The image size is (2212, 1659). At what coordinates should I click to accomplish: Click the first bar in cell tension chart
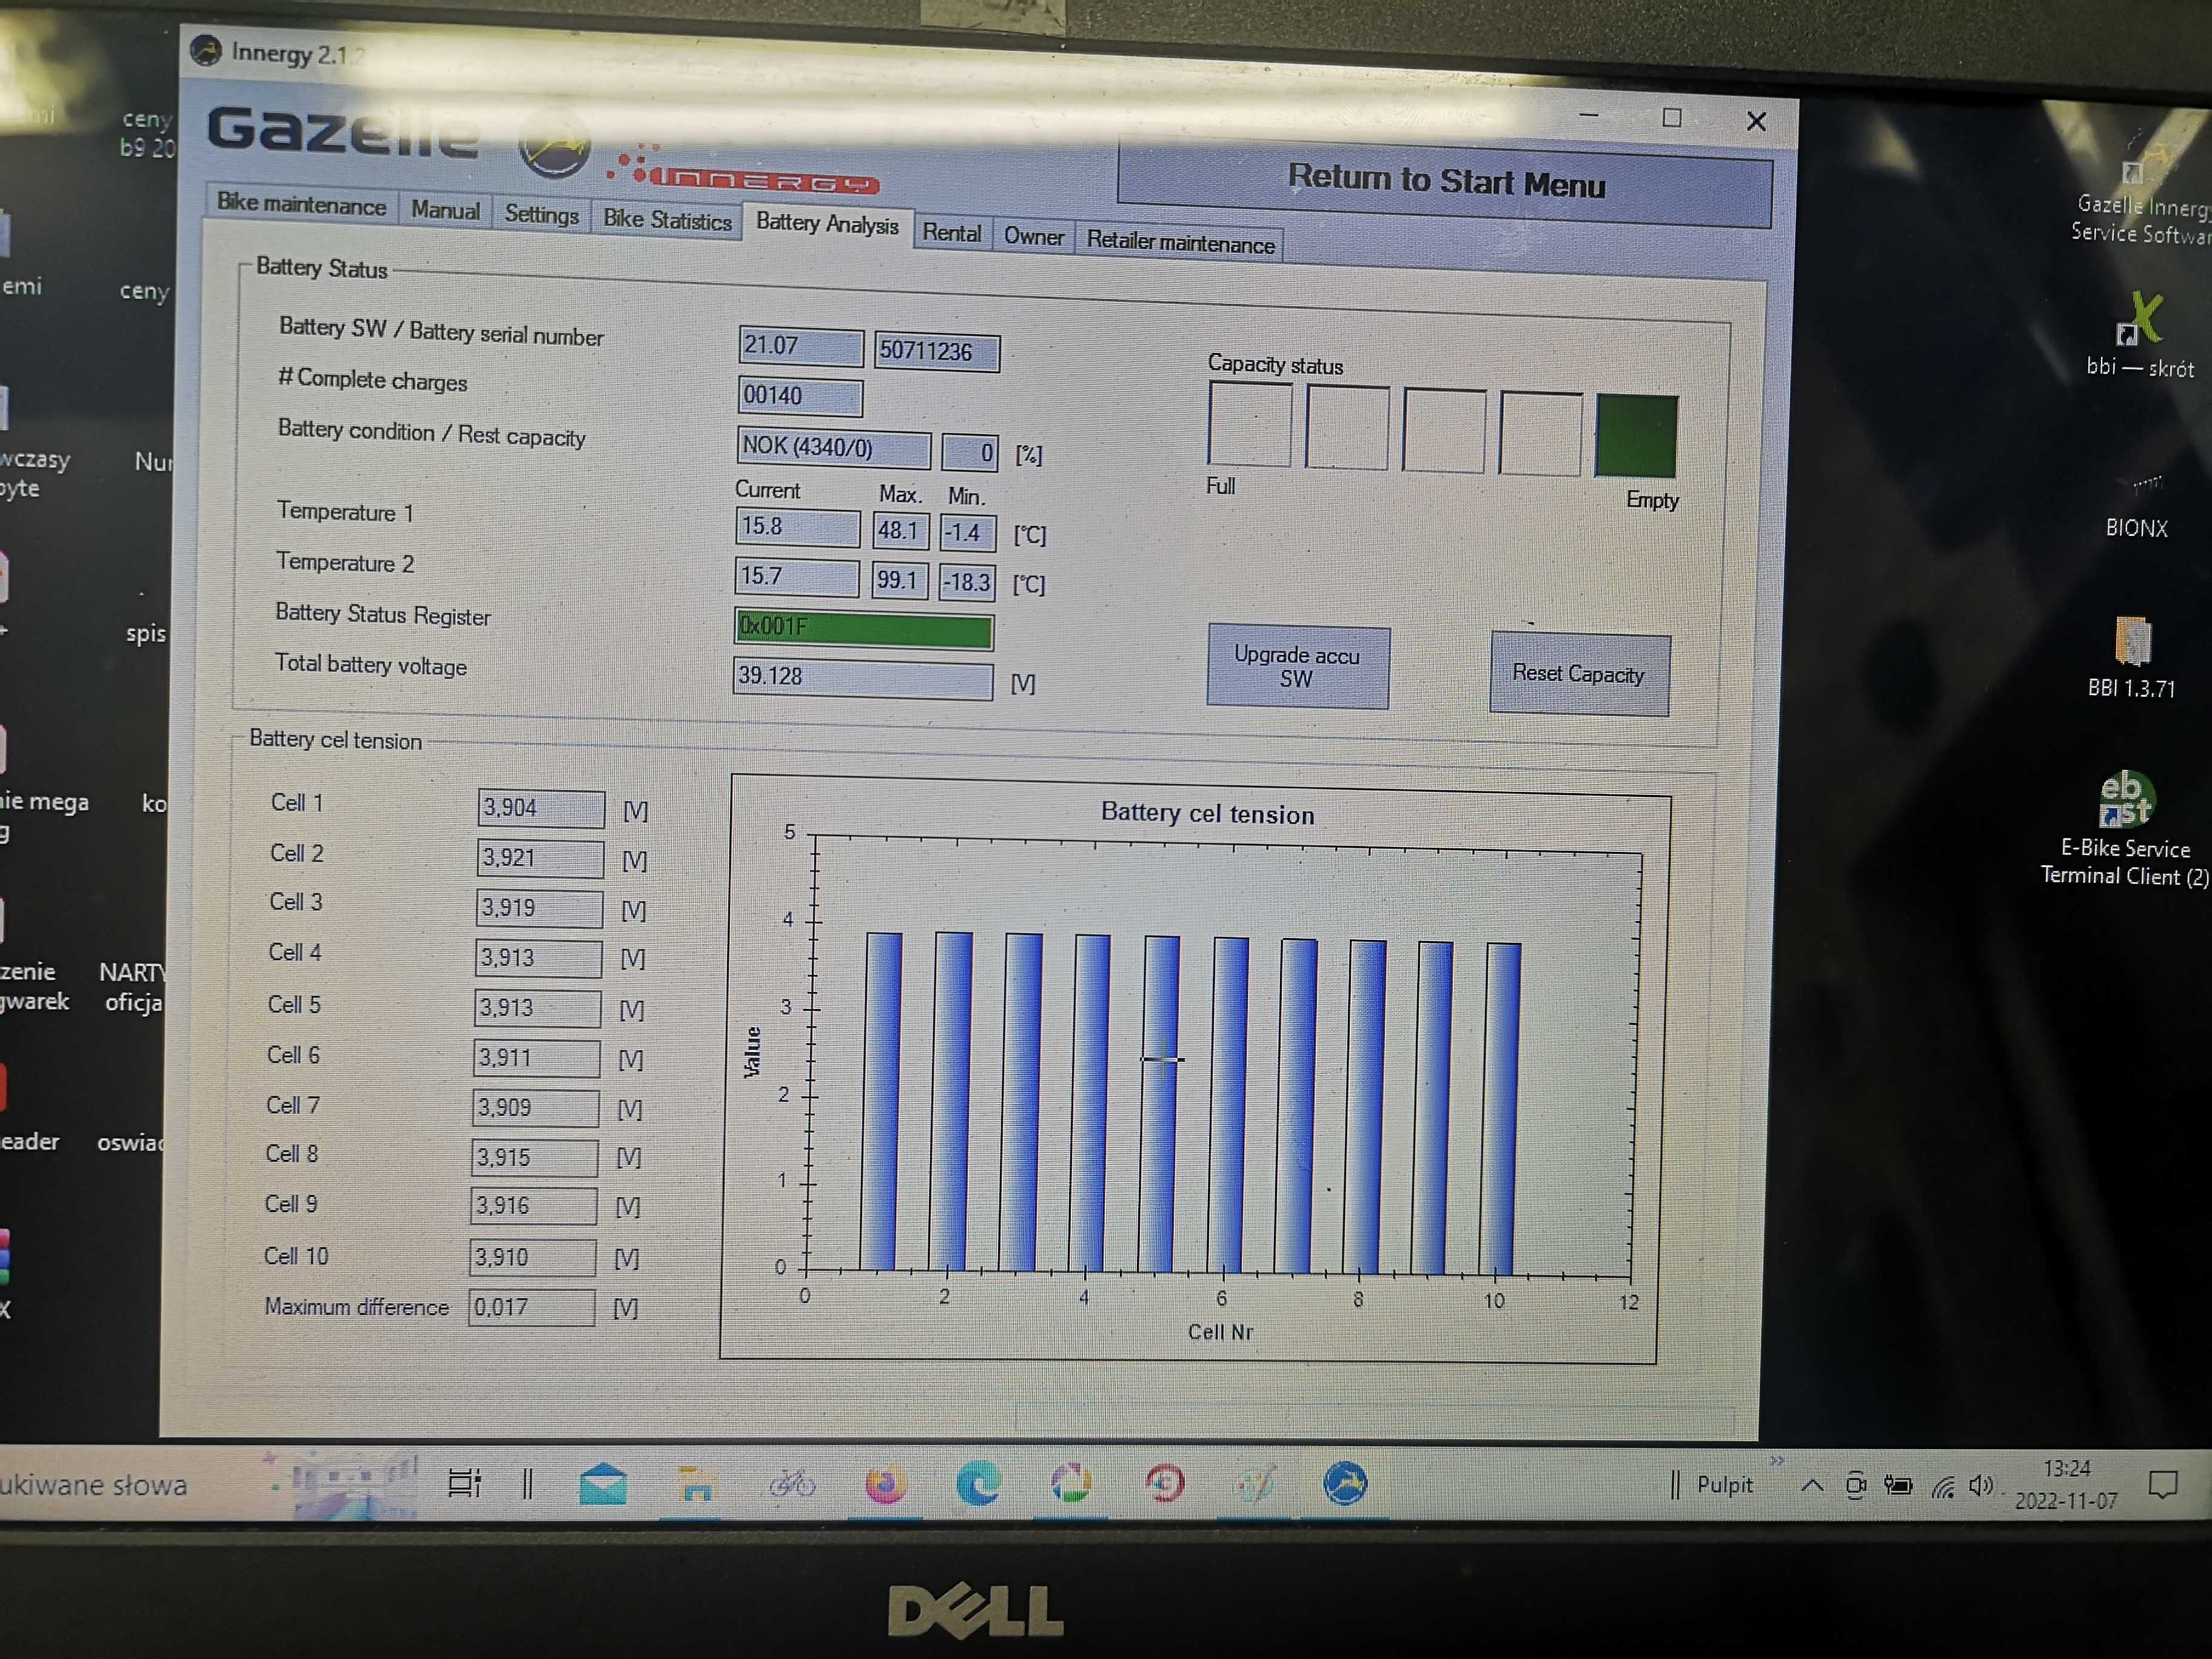click(x=881, y=1101)
